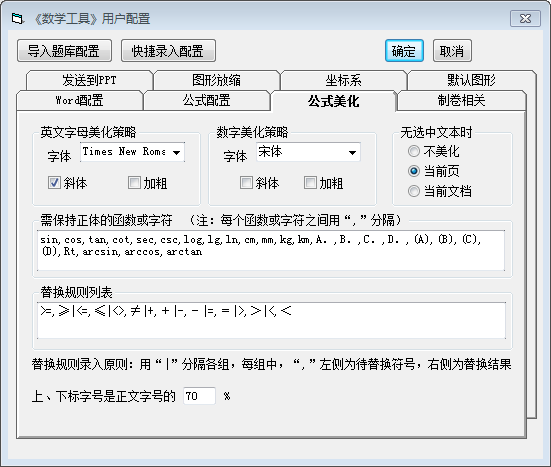551x467 pixels.
Task: Open the 公式配置 tab
Action: tap(207, 100)
